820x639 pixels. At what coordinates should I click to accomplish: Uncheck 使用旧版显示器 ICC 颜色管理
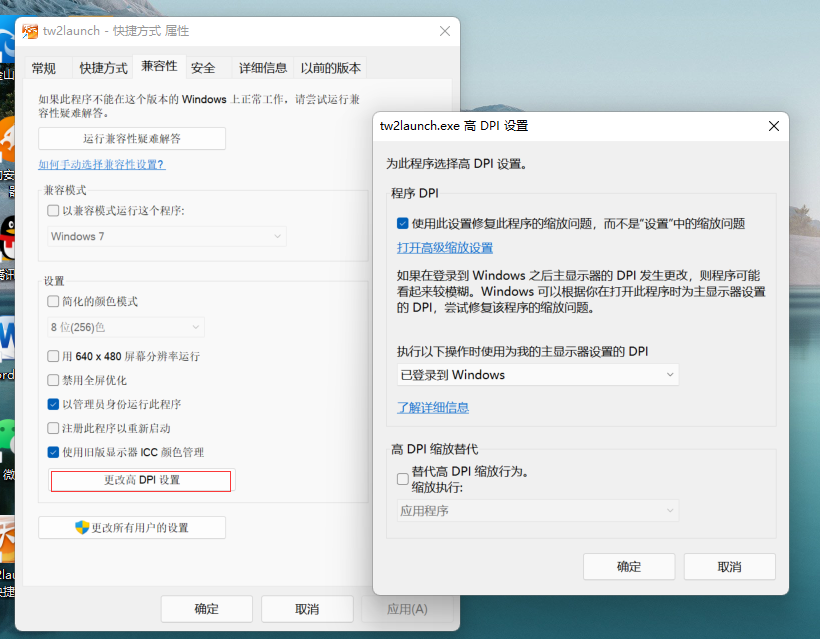point(53,452)
